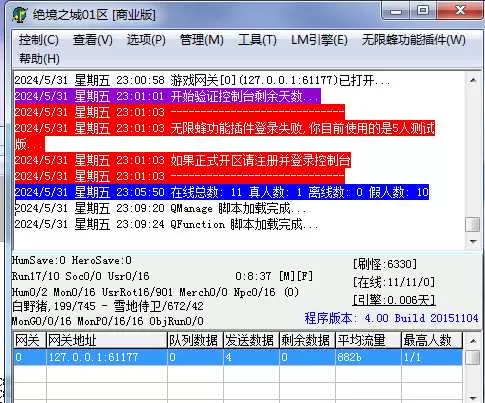Click the Run17/10 Soc0/0 Usr0/16 status text

(x=80, y=276)
